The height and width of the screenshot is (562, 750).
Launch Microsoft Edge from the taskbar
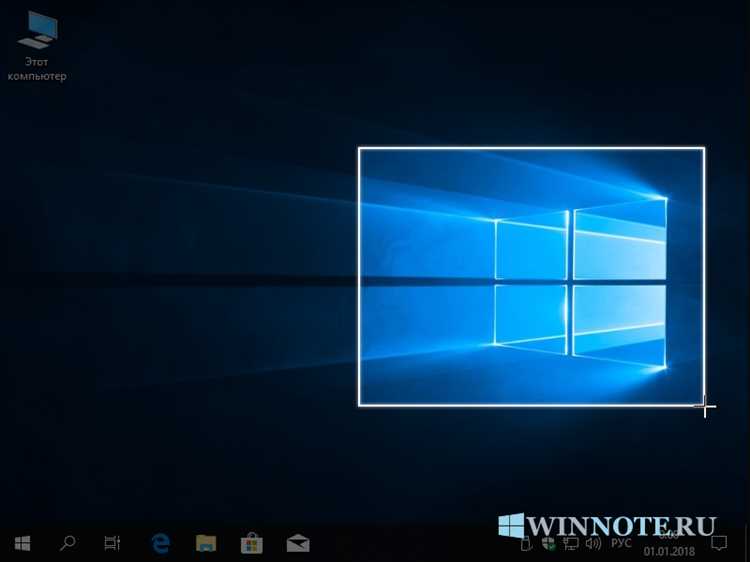pos(161,544)
